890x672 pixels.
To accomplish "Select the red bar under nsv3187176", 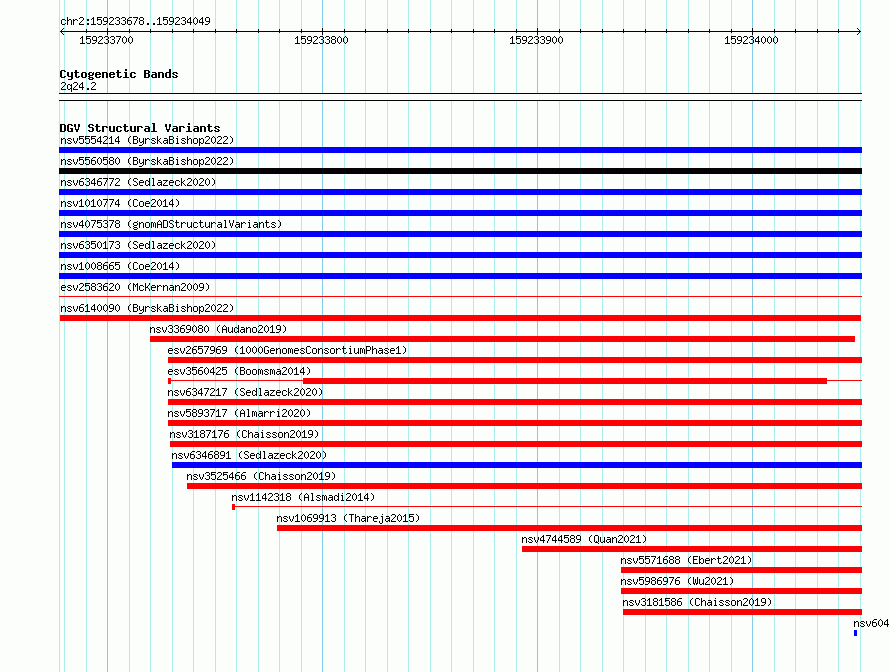I will point(516,444).
